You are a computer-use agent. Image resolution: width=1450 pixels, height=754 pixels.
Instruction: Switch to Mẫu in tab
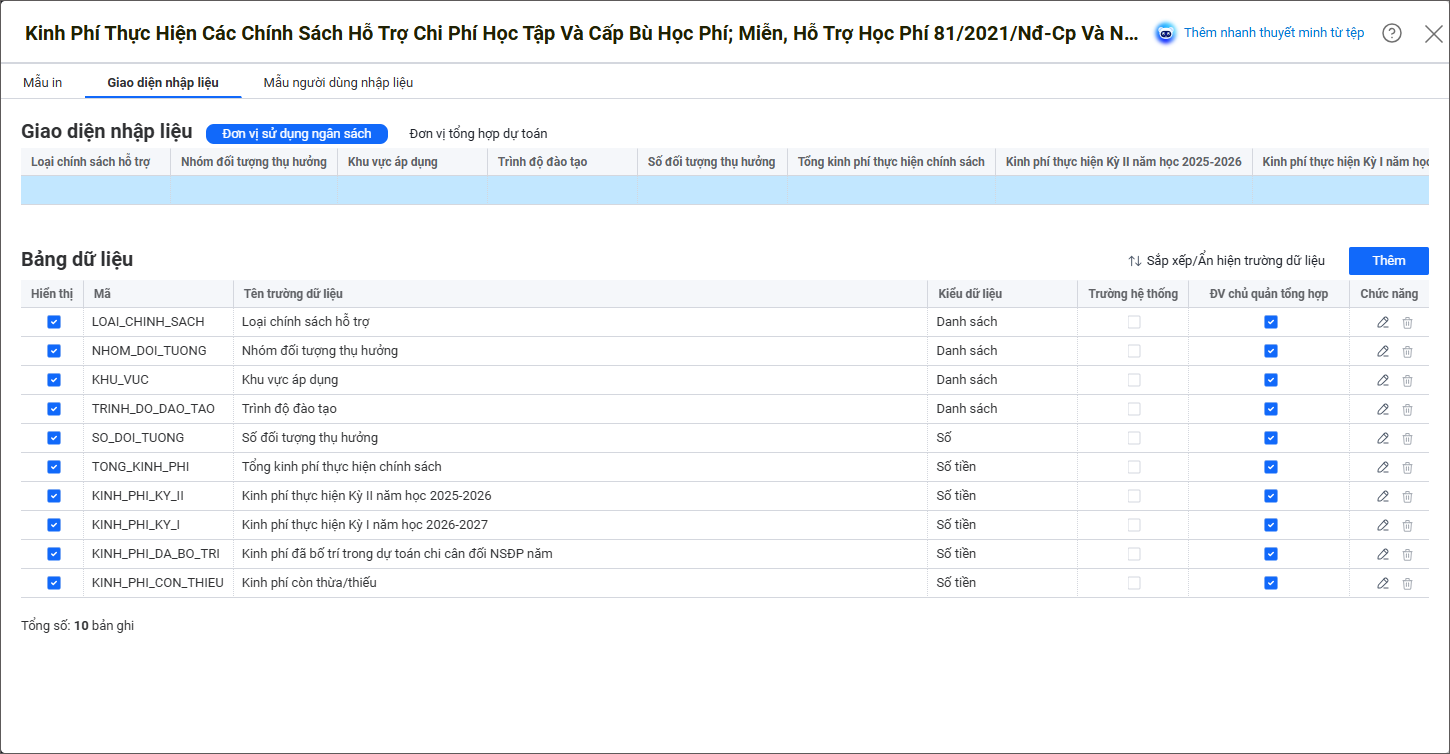tap(43, 82)
